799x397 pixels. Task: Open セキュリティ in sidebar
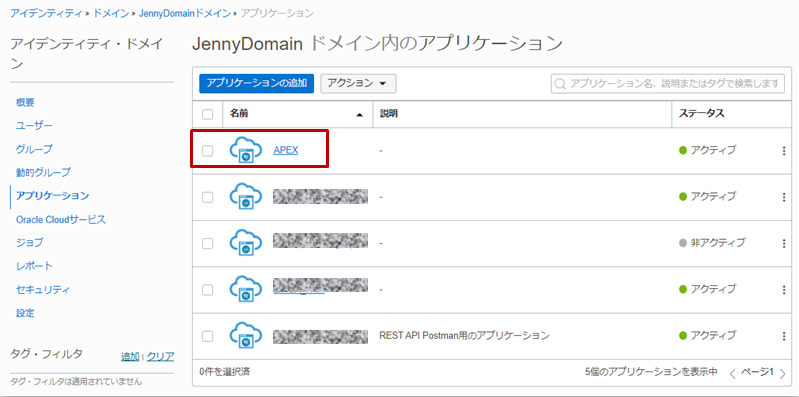43,289
